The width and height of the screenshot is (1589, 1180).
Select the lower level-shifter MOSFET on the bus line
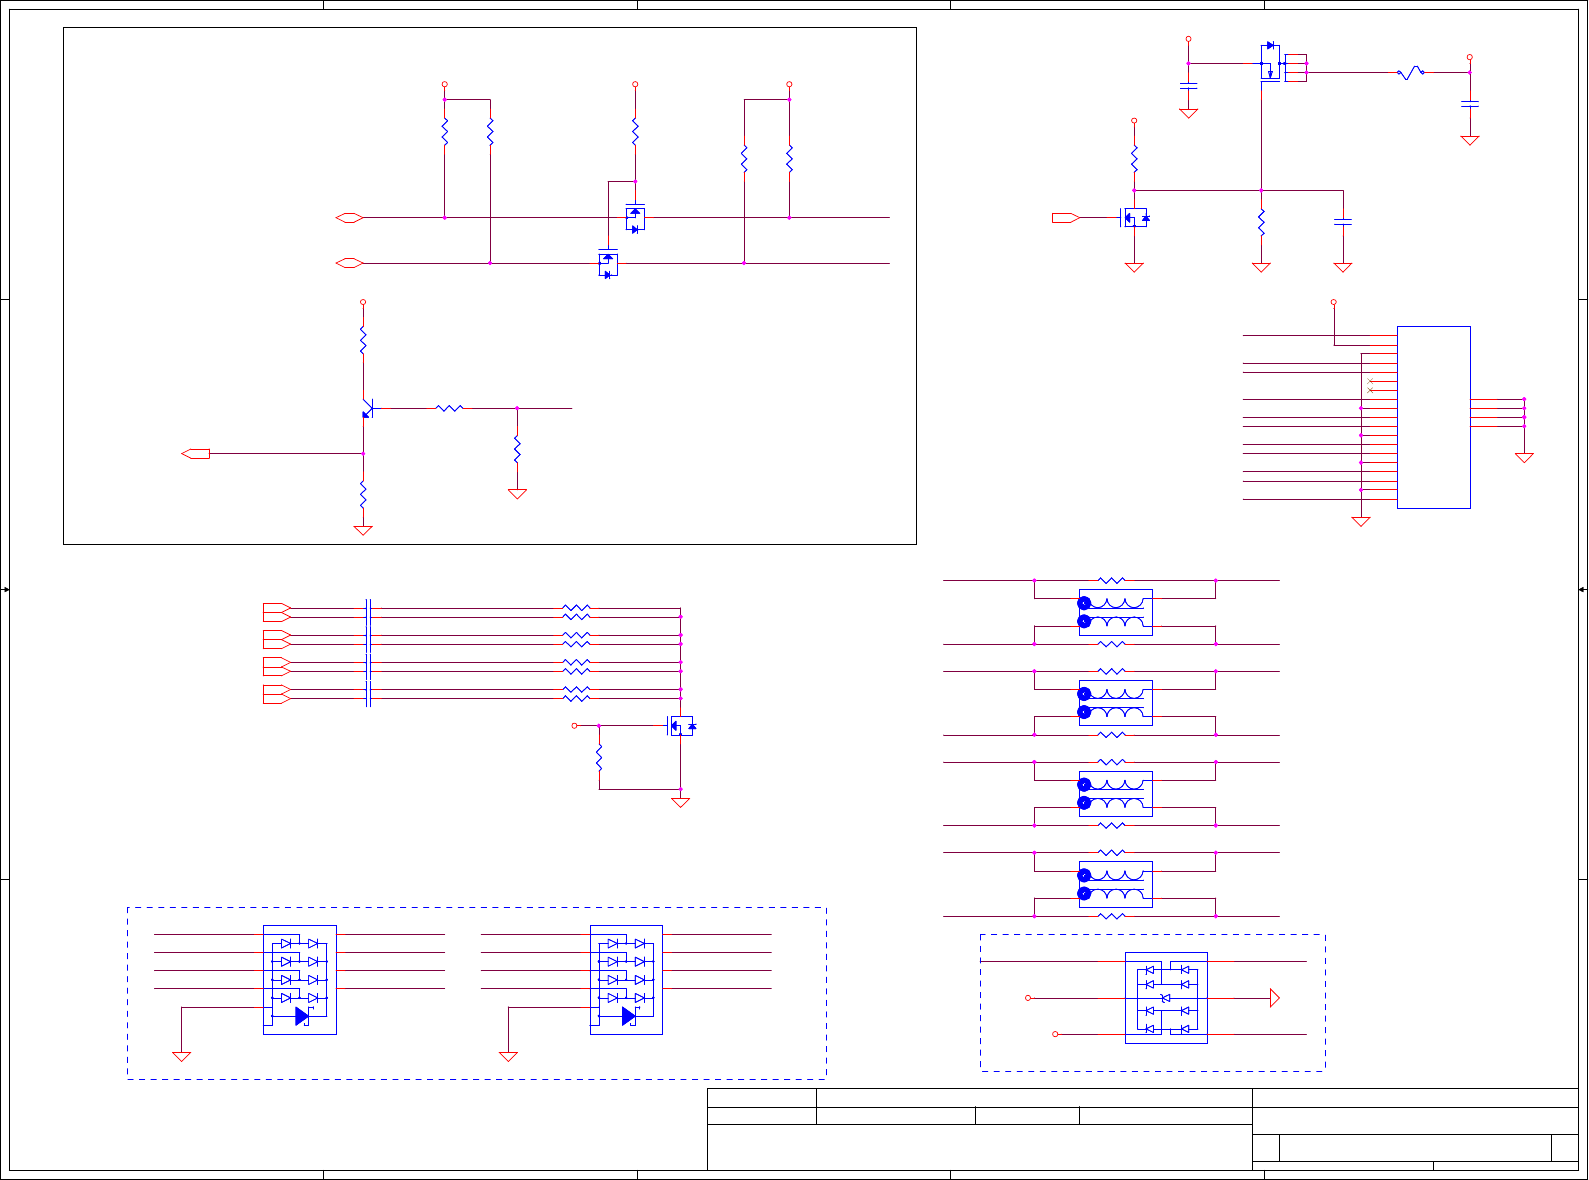tap(607, 263)
